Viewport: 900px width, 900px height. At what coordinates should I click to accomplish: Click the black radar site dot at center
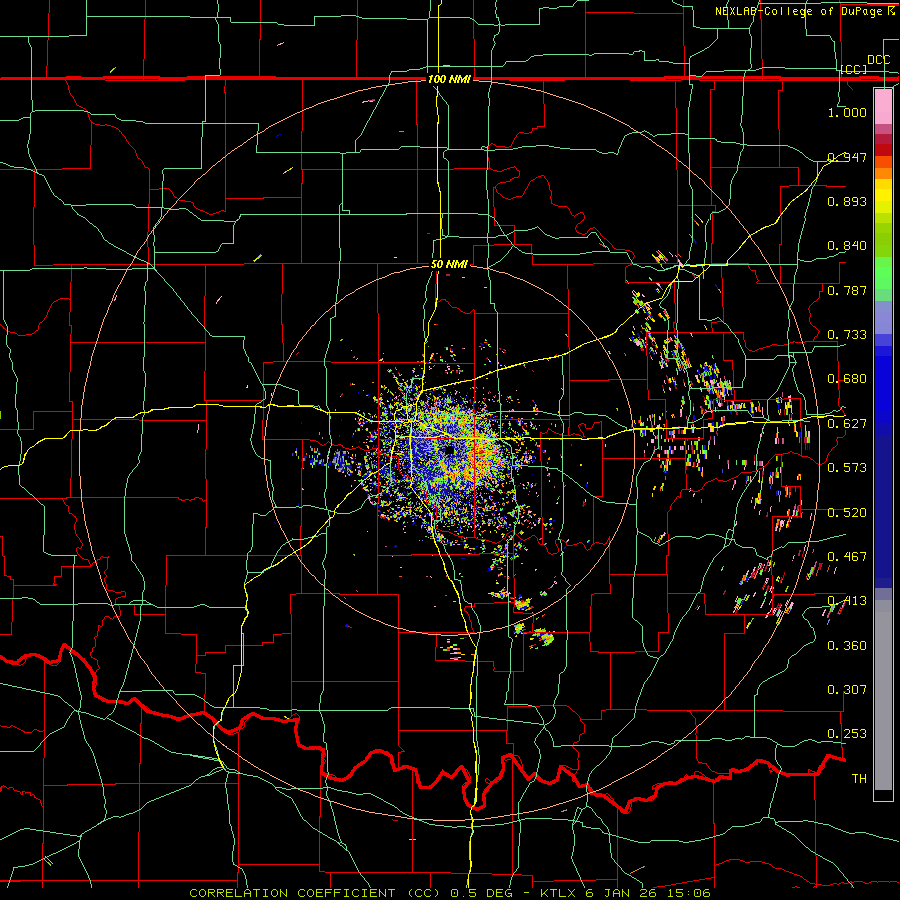click(x=449, y=450)
